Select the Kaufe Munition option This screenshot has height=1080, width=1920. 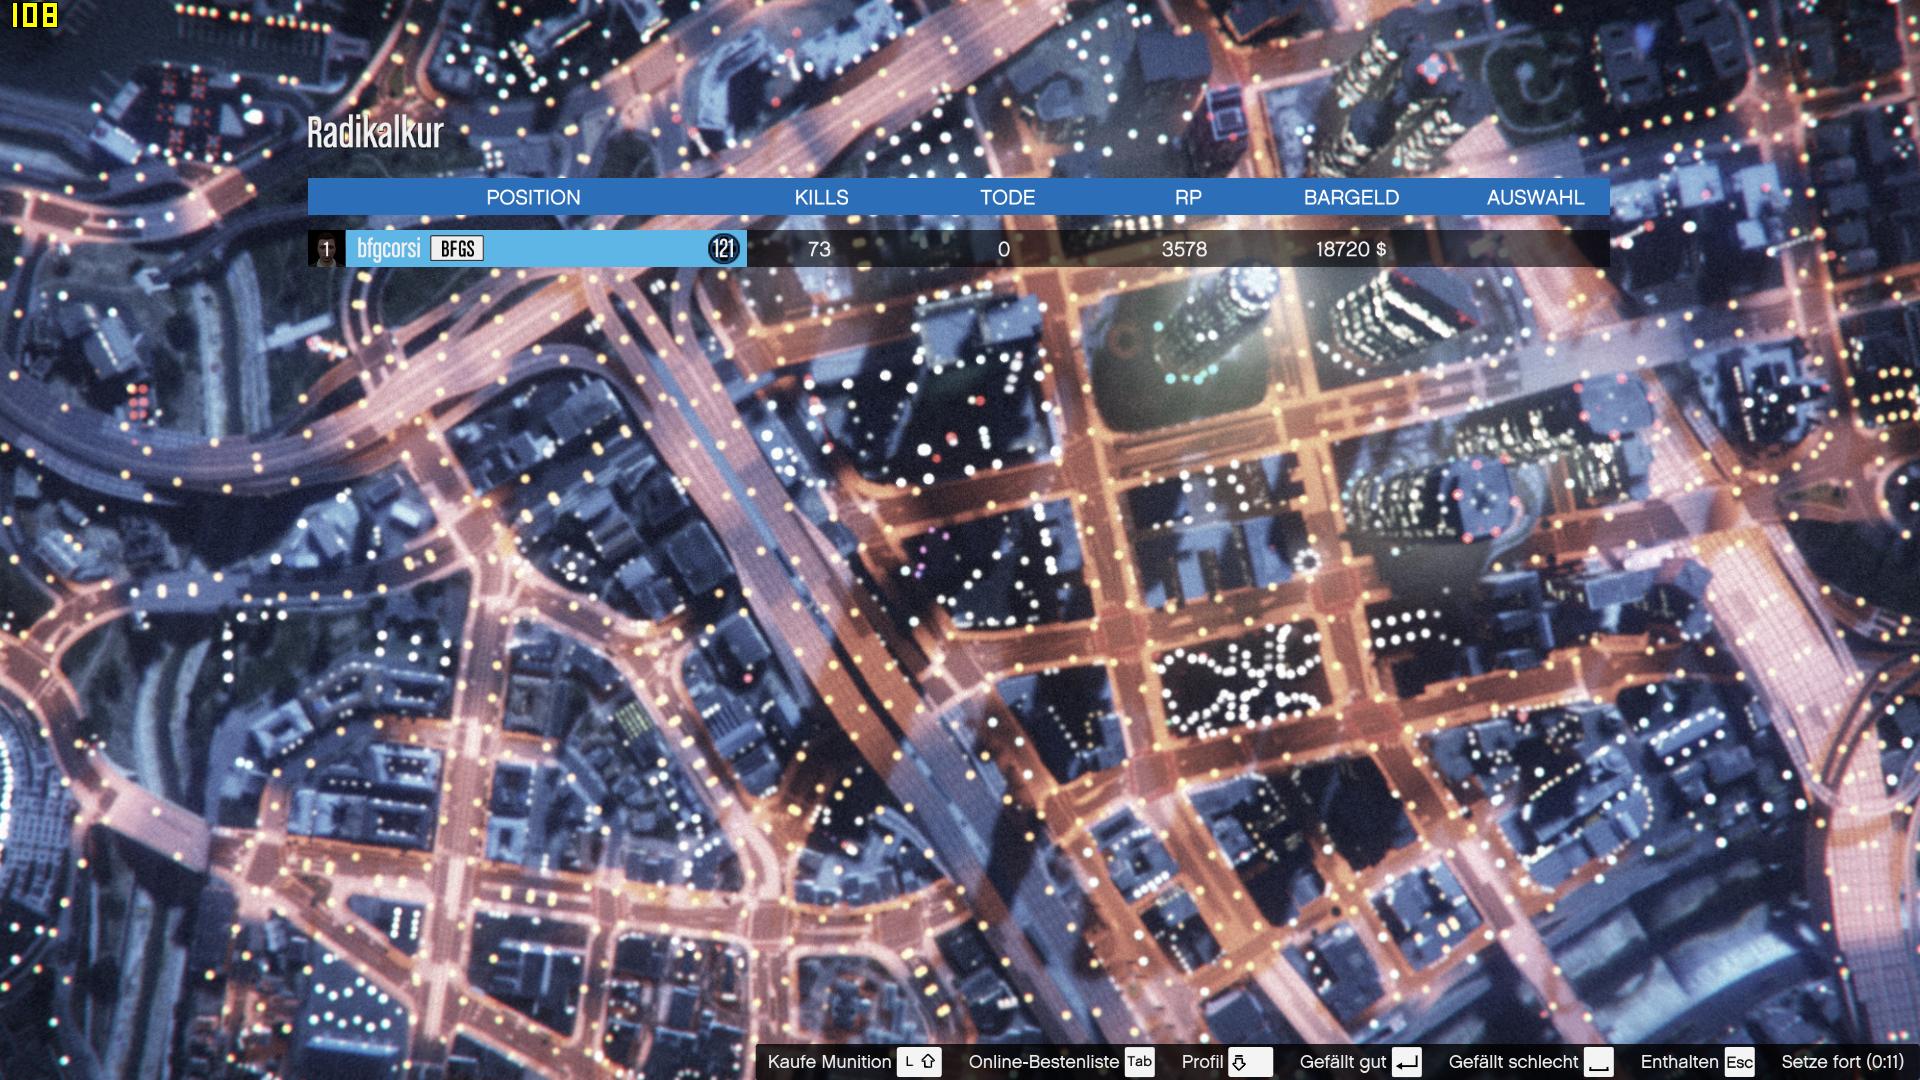828,1062
